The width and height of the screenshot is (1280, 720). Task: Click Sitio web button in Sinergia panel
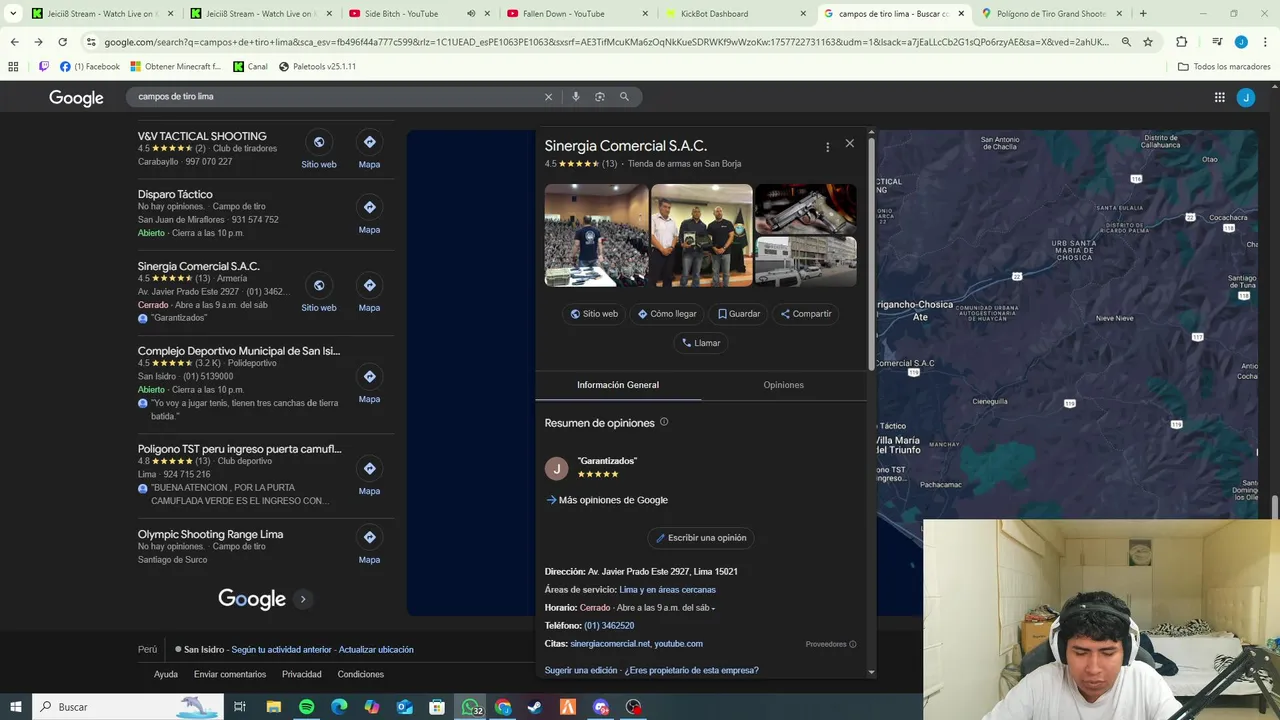[594, 314]
